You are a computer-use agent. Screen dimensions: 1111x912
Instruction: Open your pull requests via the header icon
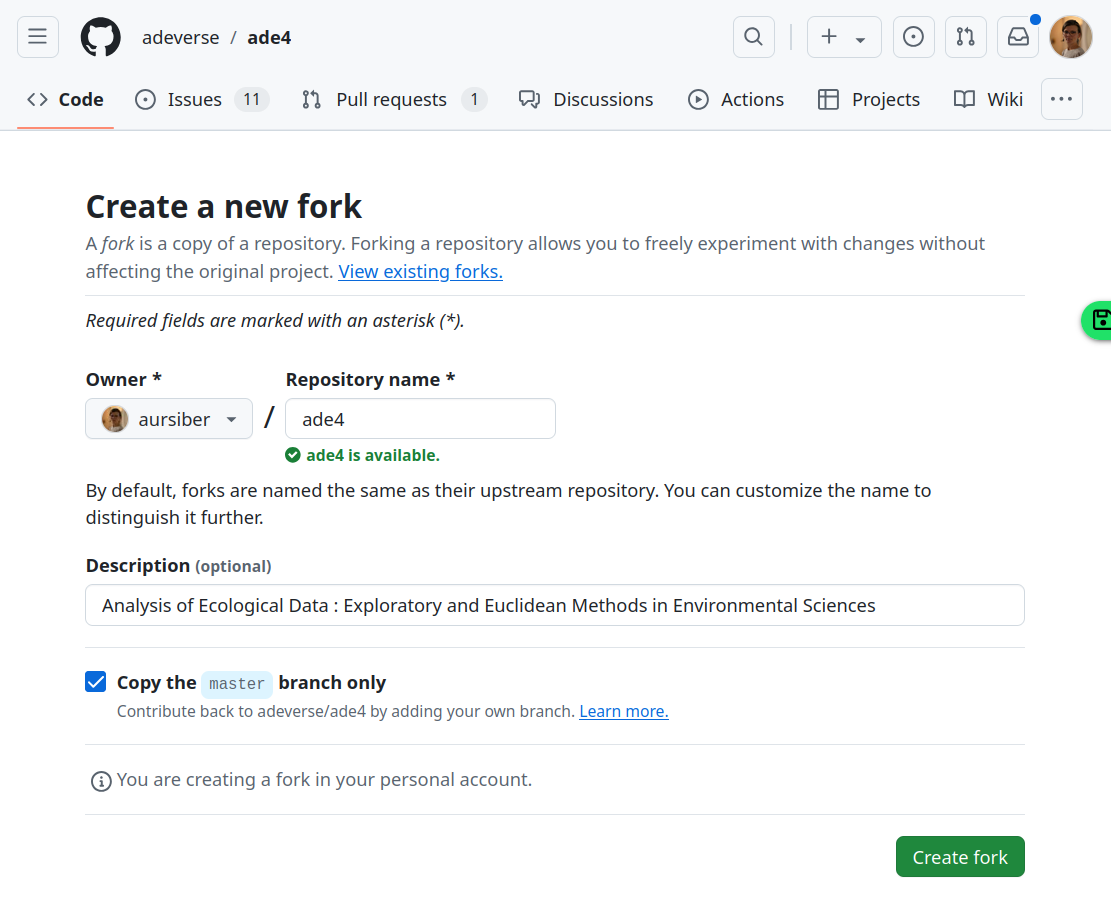[966, 37]
